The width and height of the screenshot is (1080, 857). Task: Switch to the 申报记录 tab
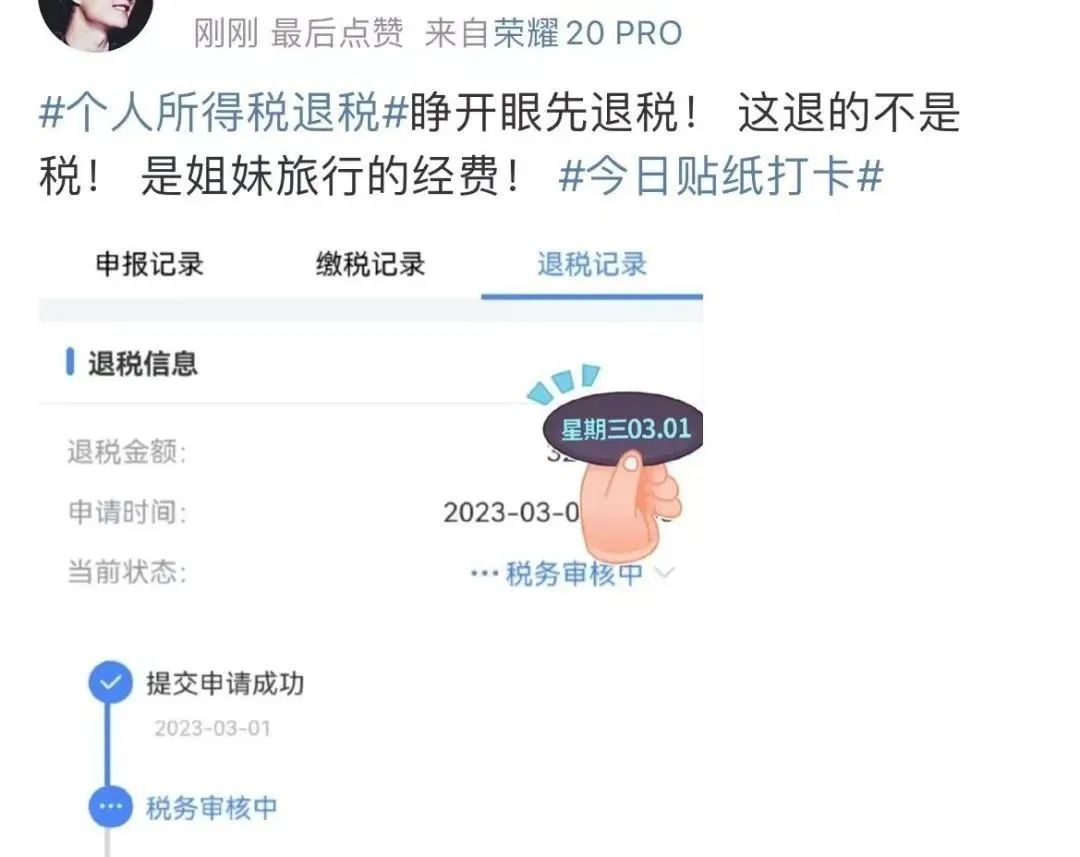[149, 264]
